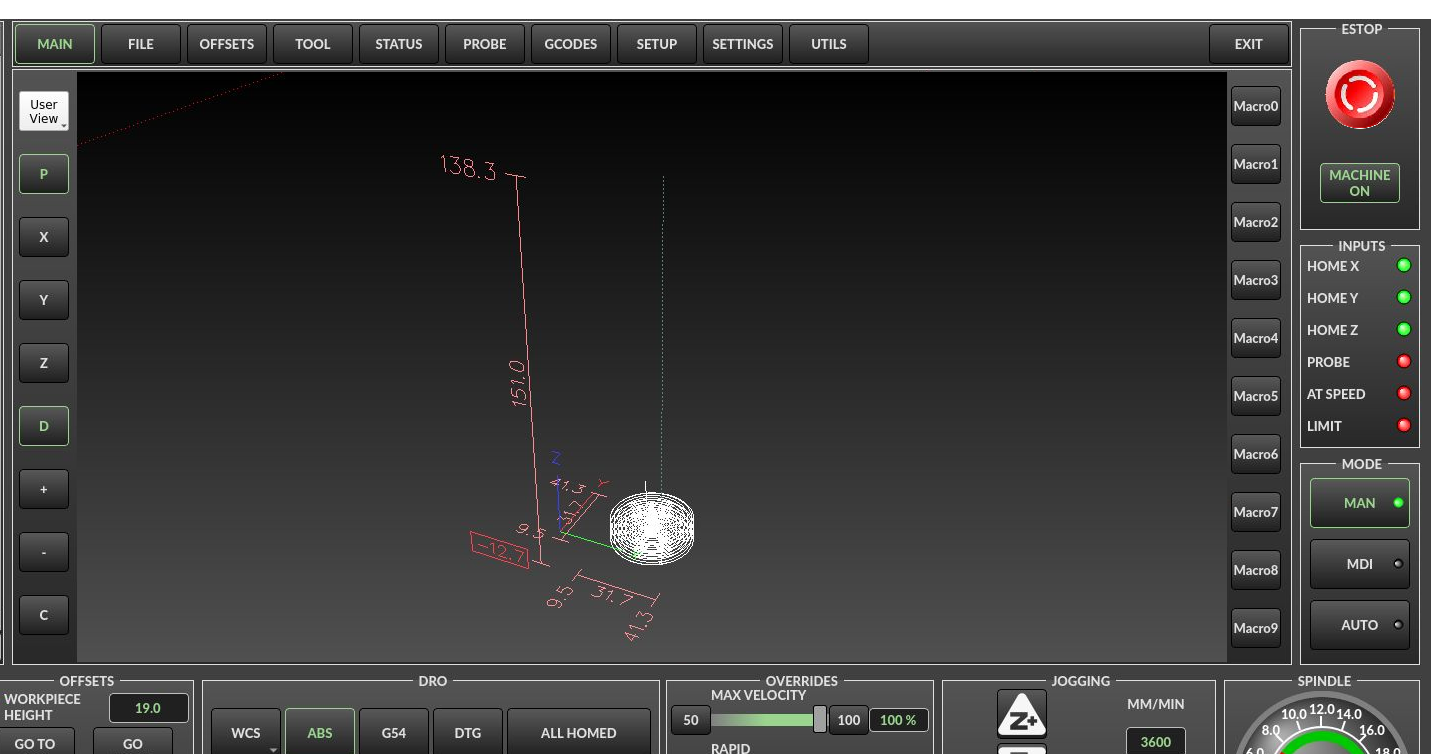Run Macro5

[1256, 396]
